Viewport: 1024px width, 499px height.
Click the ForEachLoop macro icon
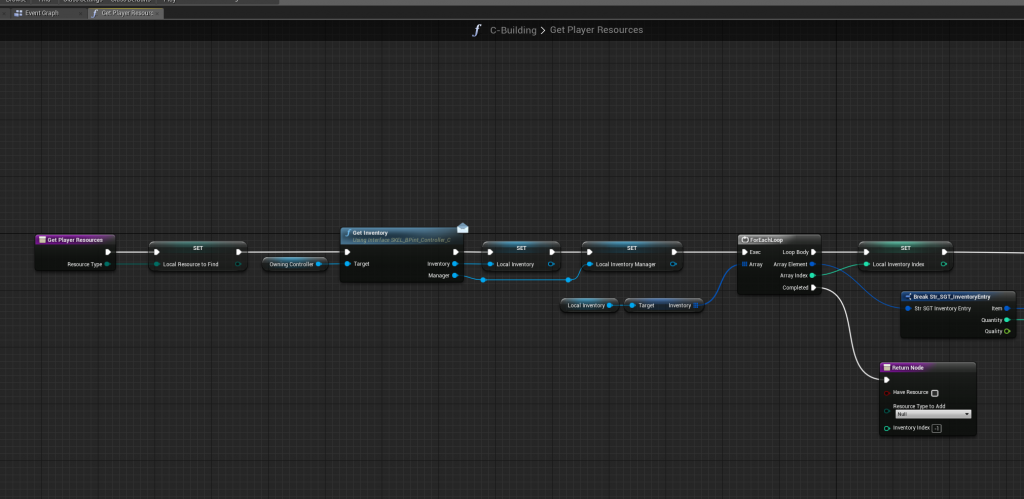745,240
